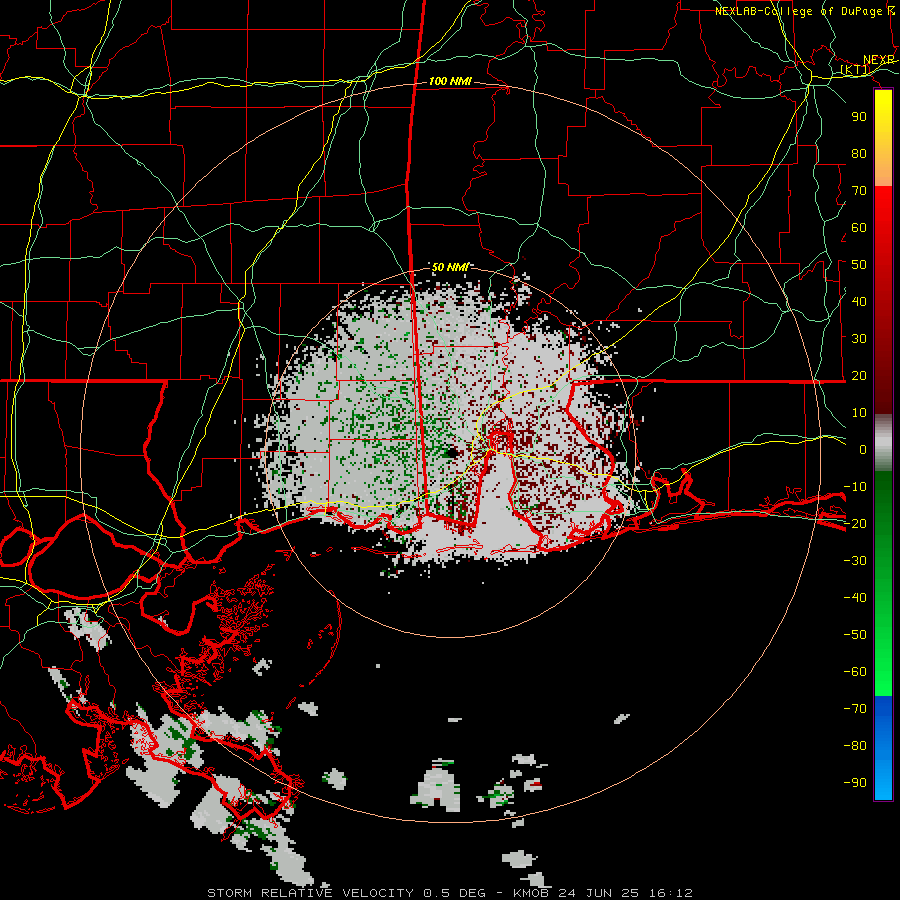This screenshot has height=900, width=900.
Task: Click the 70 value on velocity scale
Action: click(x=859, y=191)
